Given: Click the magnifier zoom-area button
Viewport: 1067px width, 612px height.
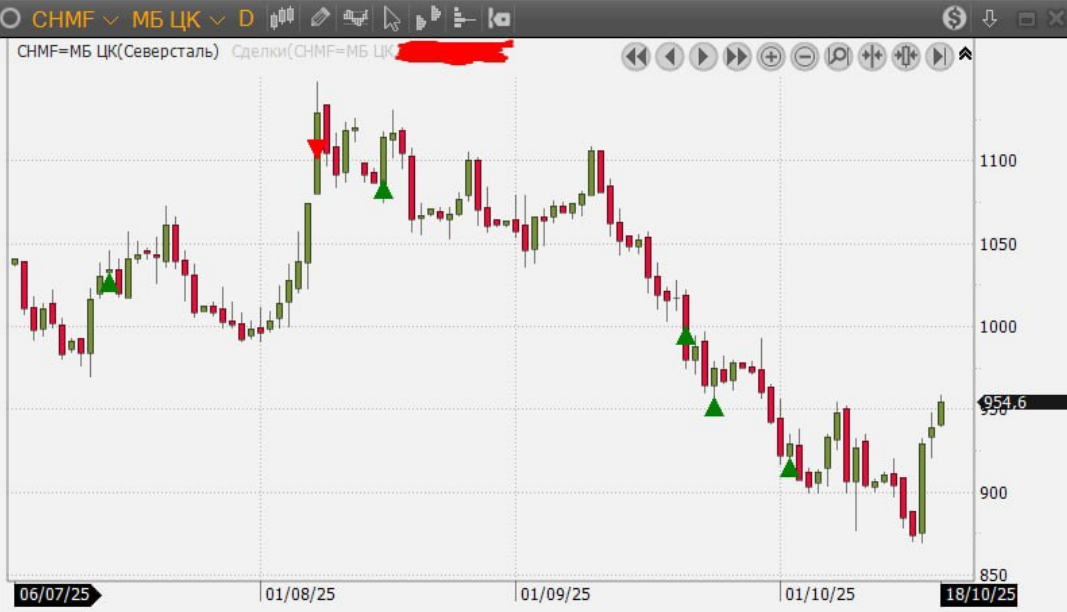Looking at the screenshot, I should [x=838, y=57].
